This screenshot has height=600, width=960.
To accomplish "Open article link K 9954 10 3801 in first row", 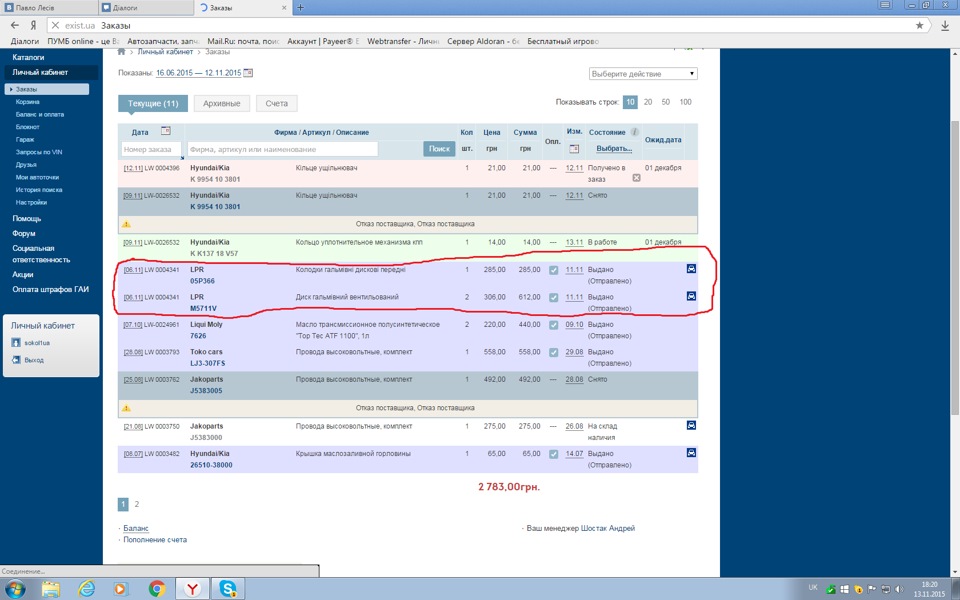I will (215, 179).
